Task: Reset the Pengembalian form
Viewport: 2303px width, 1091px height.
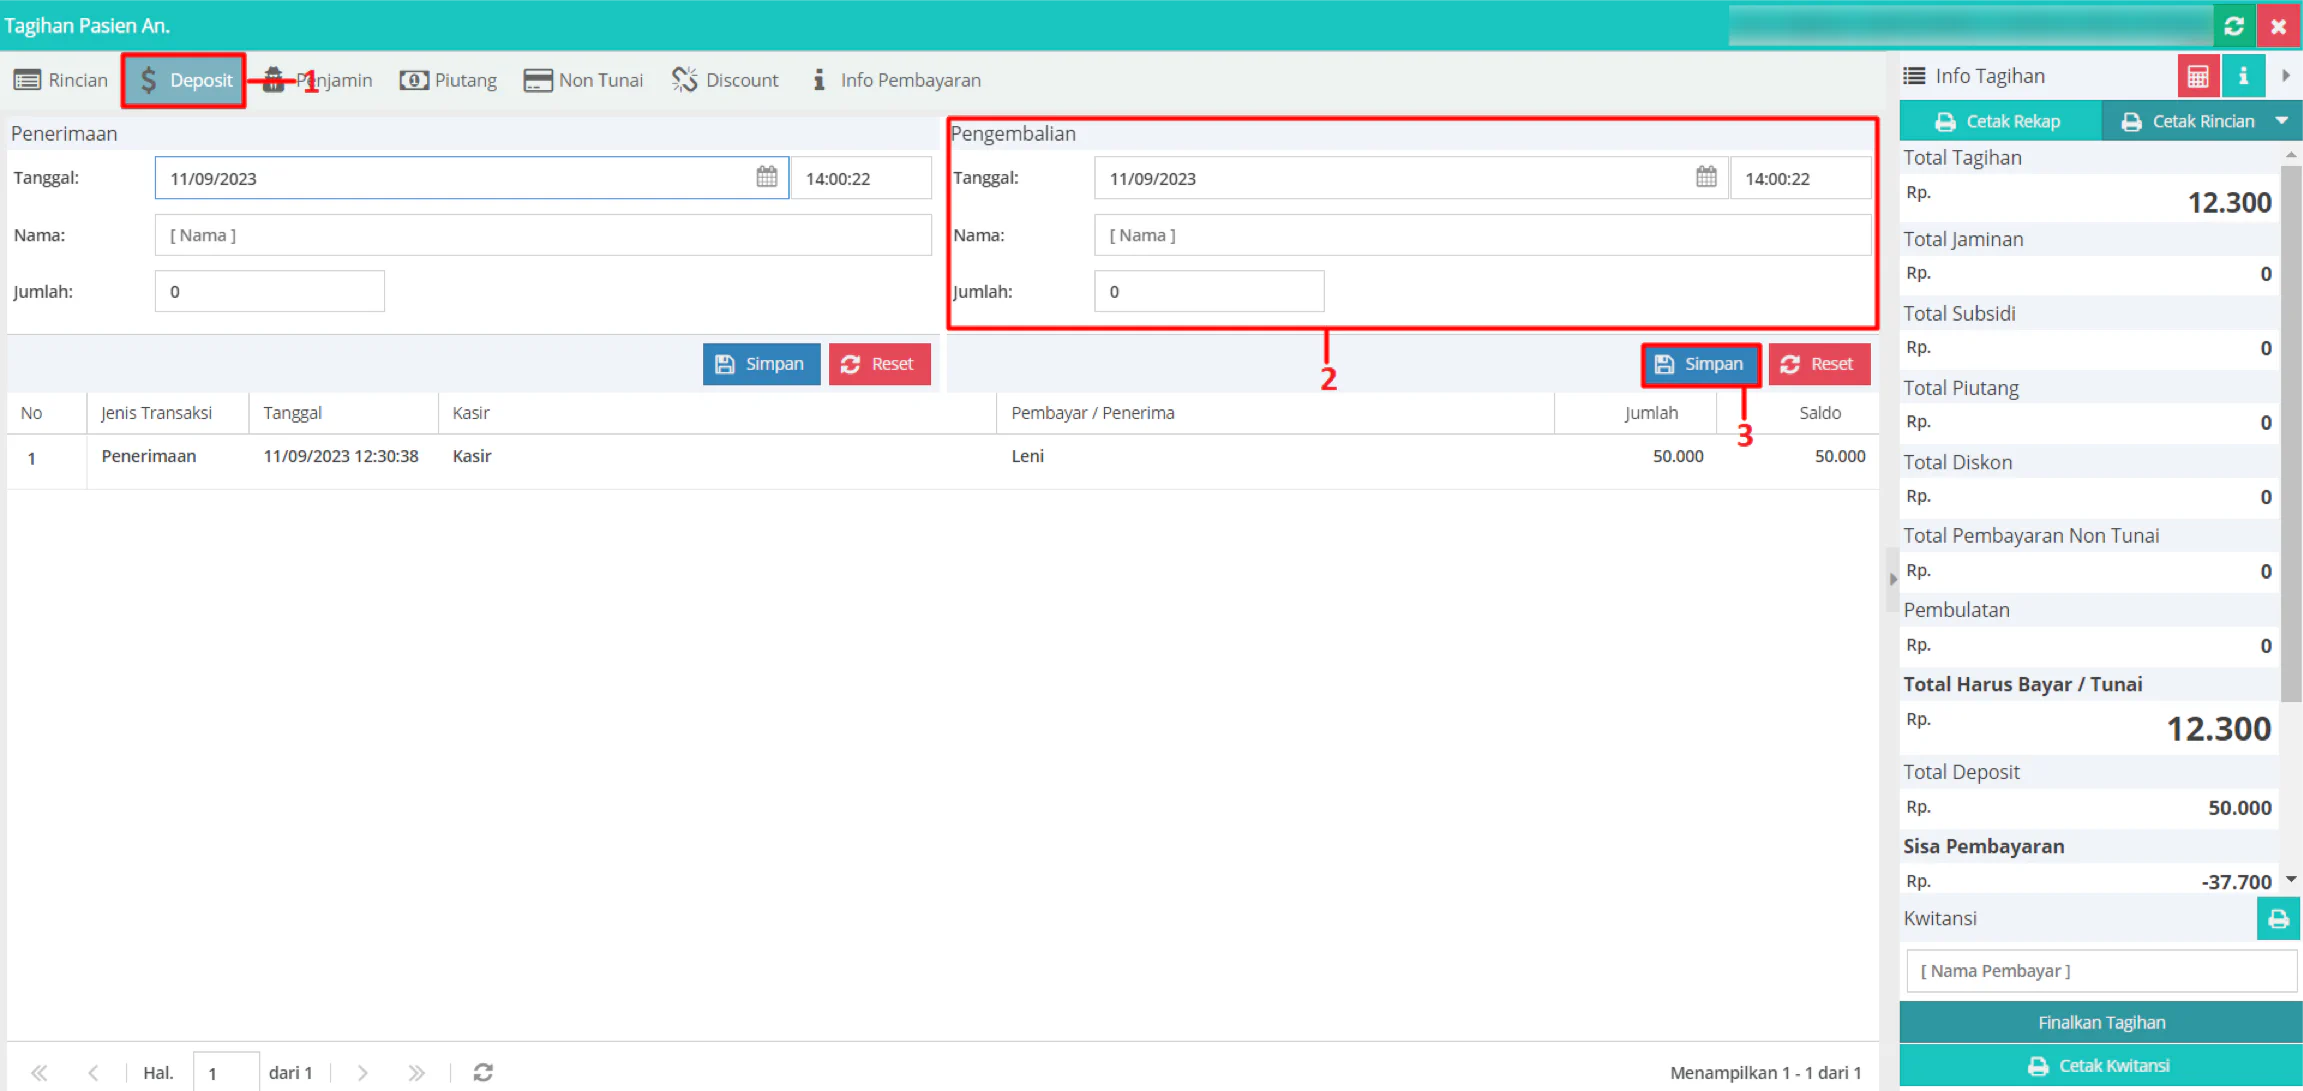Action: tap(1819, 364)
